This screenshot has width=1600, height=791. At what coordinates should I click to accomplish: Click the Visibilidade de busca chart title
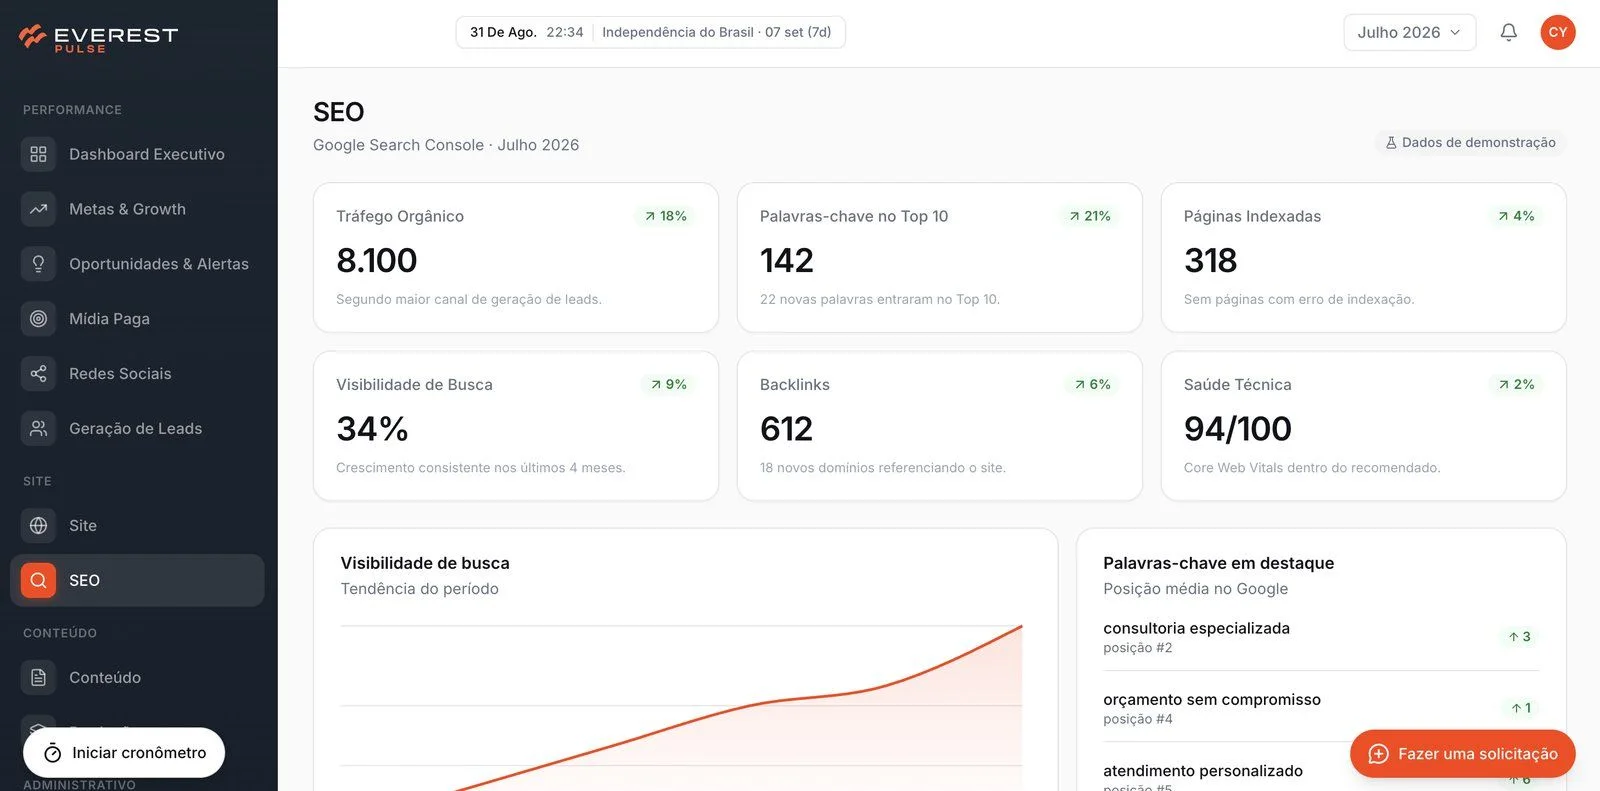(425, 563)
